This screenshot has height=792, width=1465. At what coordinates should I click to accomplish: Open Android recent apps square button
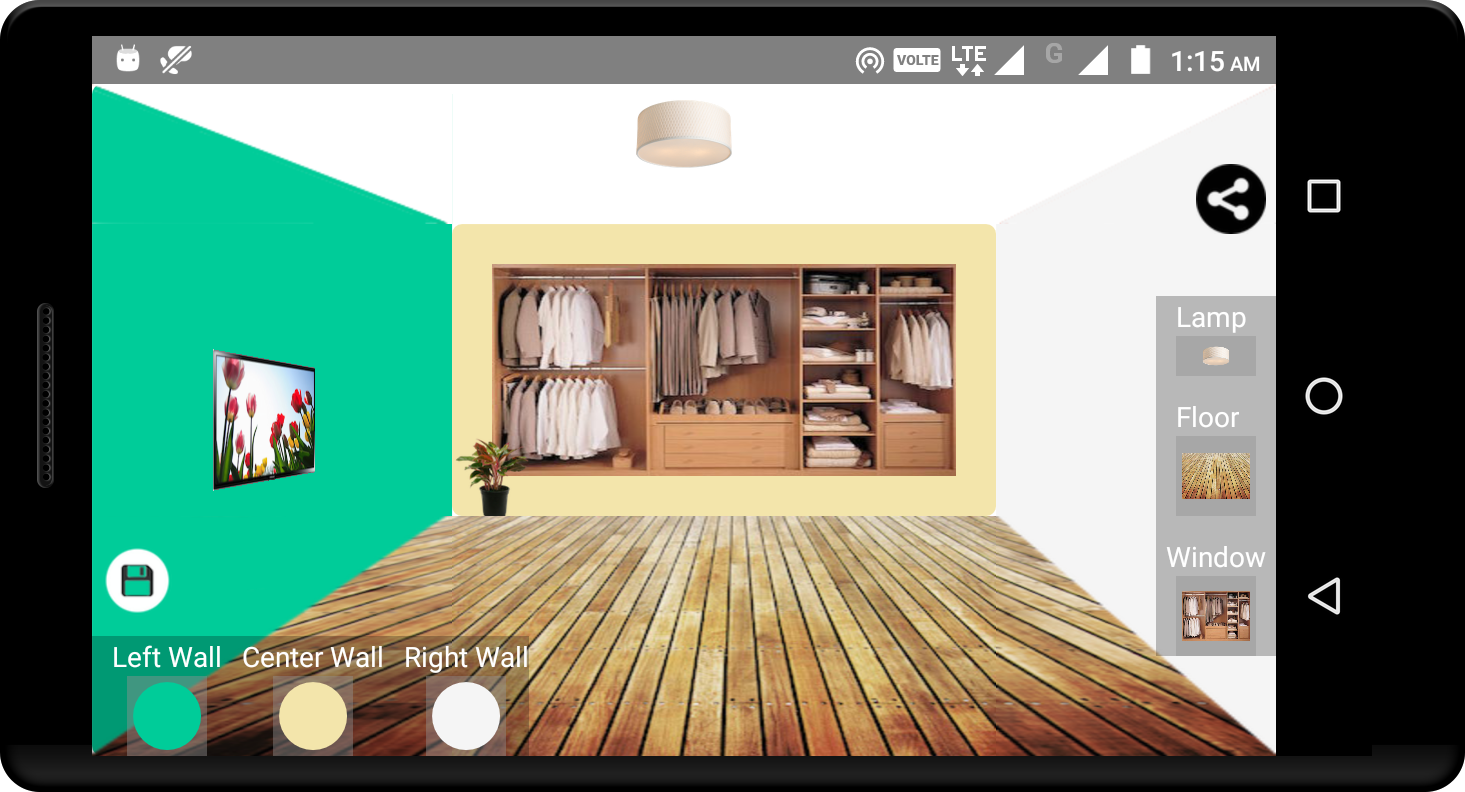coord(1324,196)
